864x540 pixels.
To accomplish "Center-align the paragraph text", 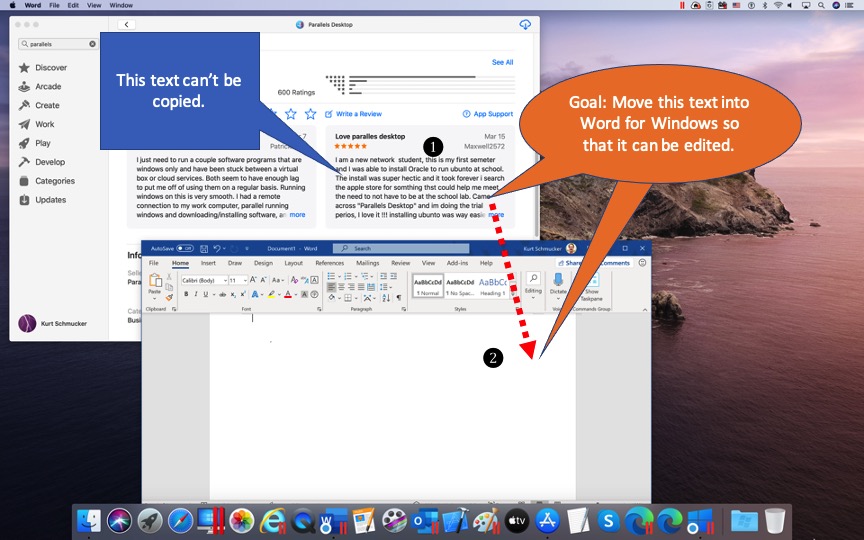I will coord(341,287).
